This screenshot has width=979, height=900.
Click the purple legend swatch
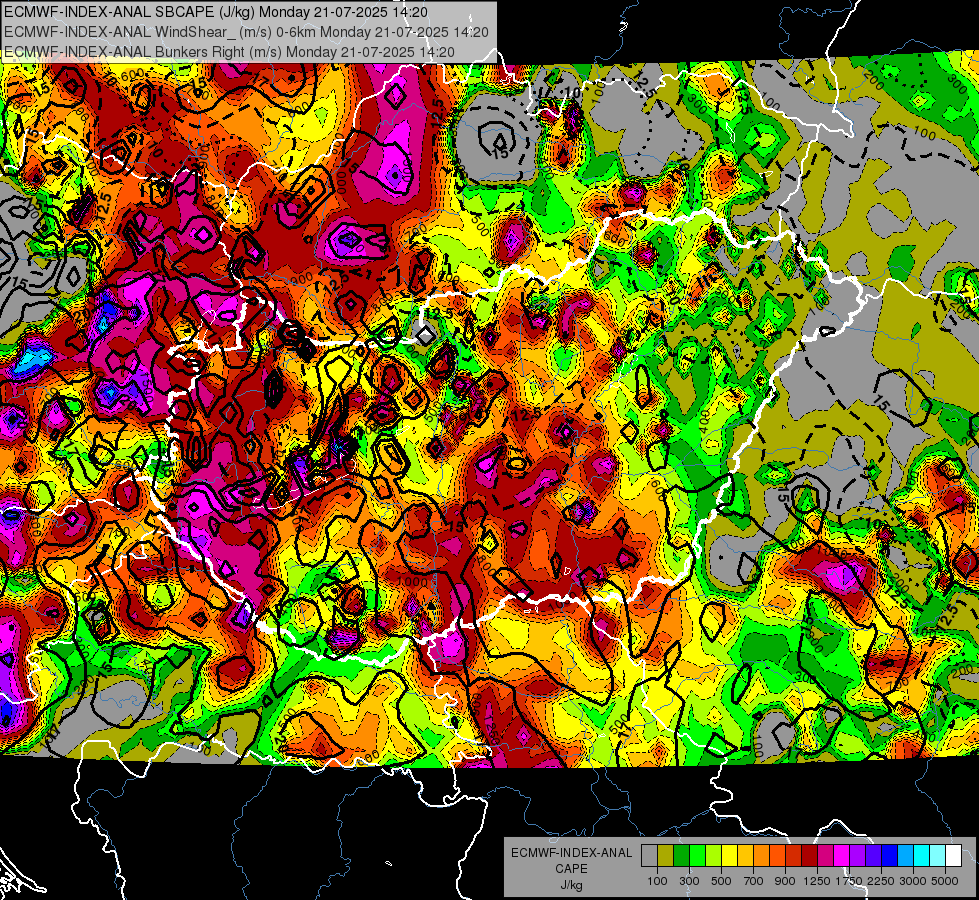858,856
